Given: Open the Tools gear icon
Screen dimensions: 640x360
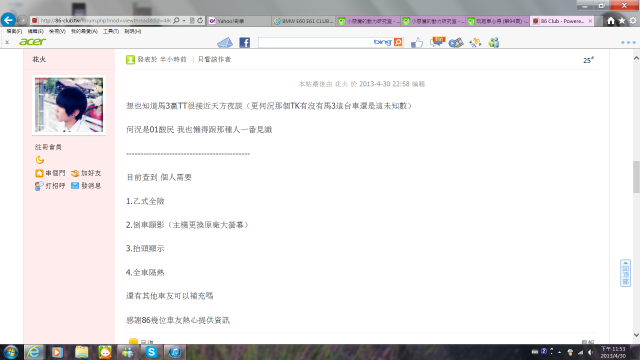Looking at the screenshot, I should coord(633,21).
